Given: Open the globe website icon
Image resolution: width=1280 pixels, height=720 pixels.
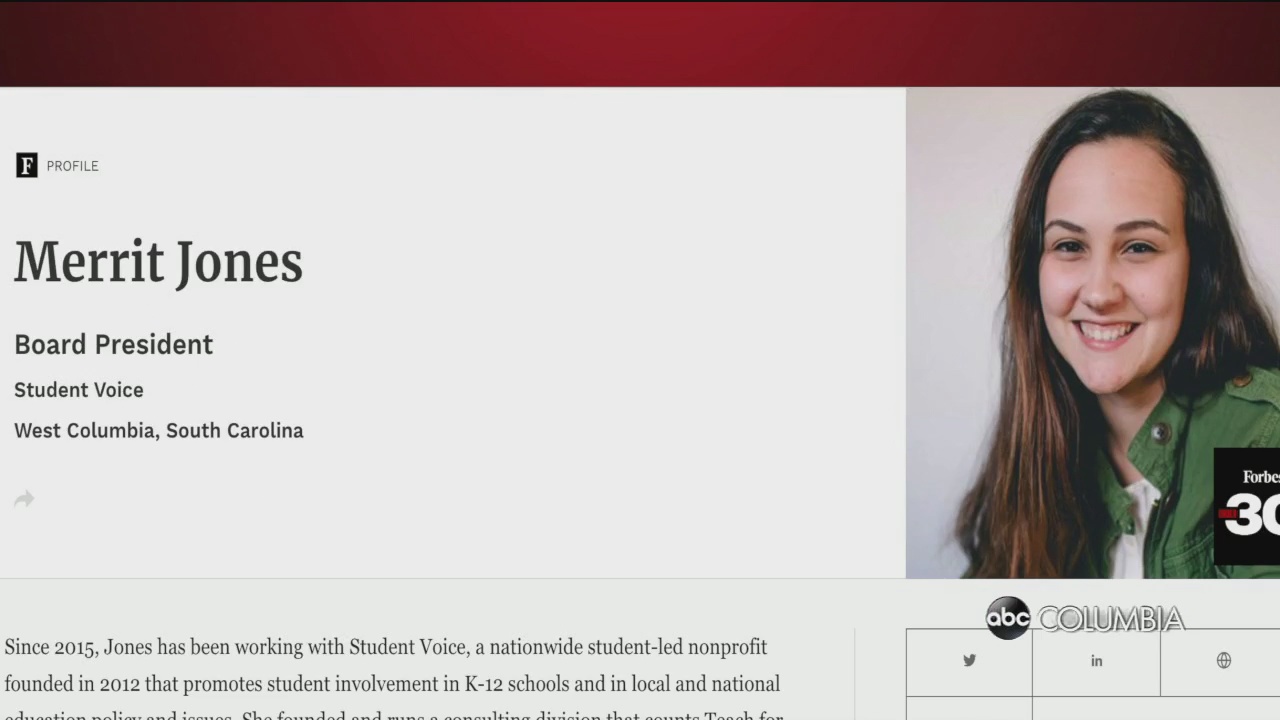Looking at the screenshot, I should 1223,661.
